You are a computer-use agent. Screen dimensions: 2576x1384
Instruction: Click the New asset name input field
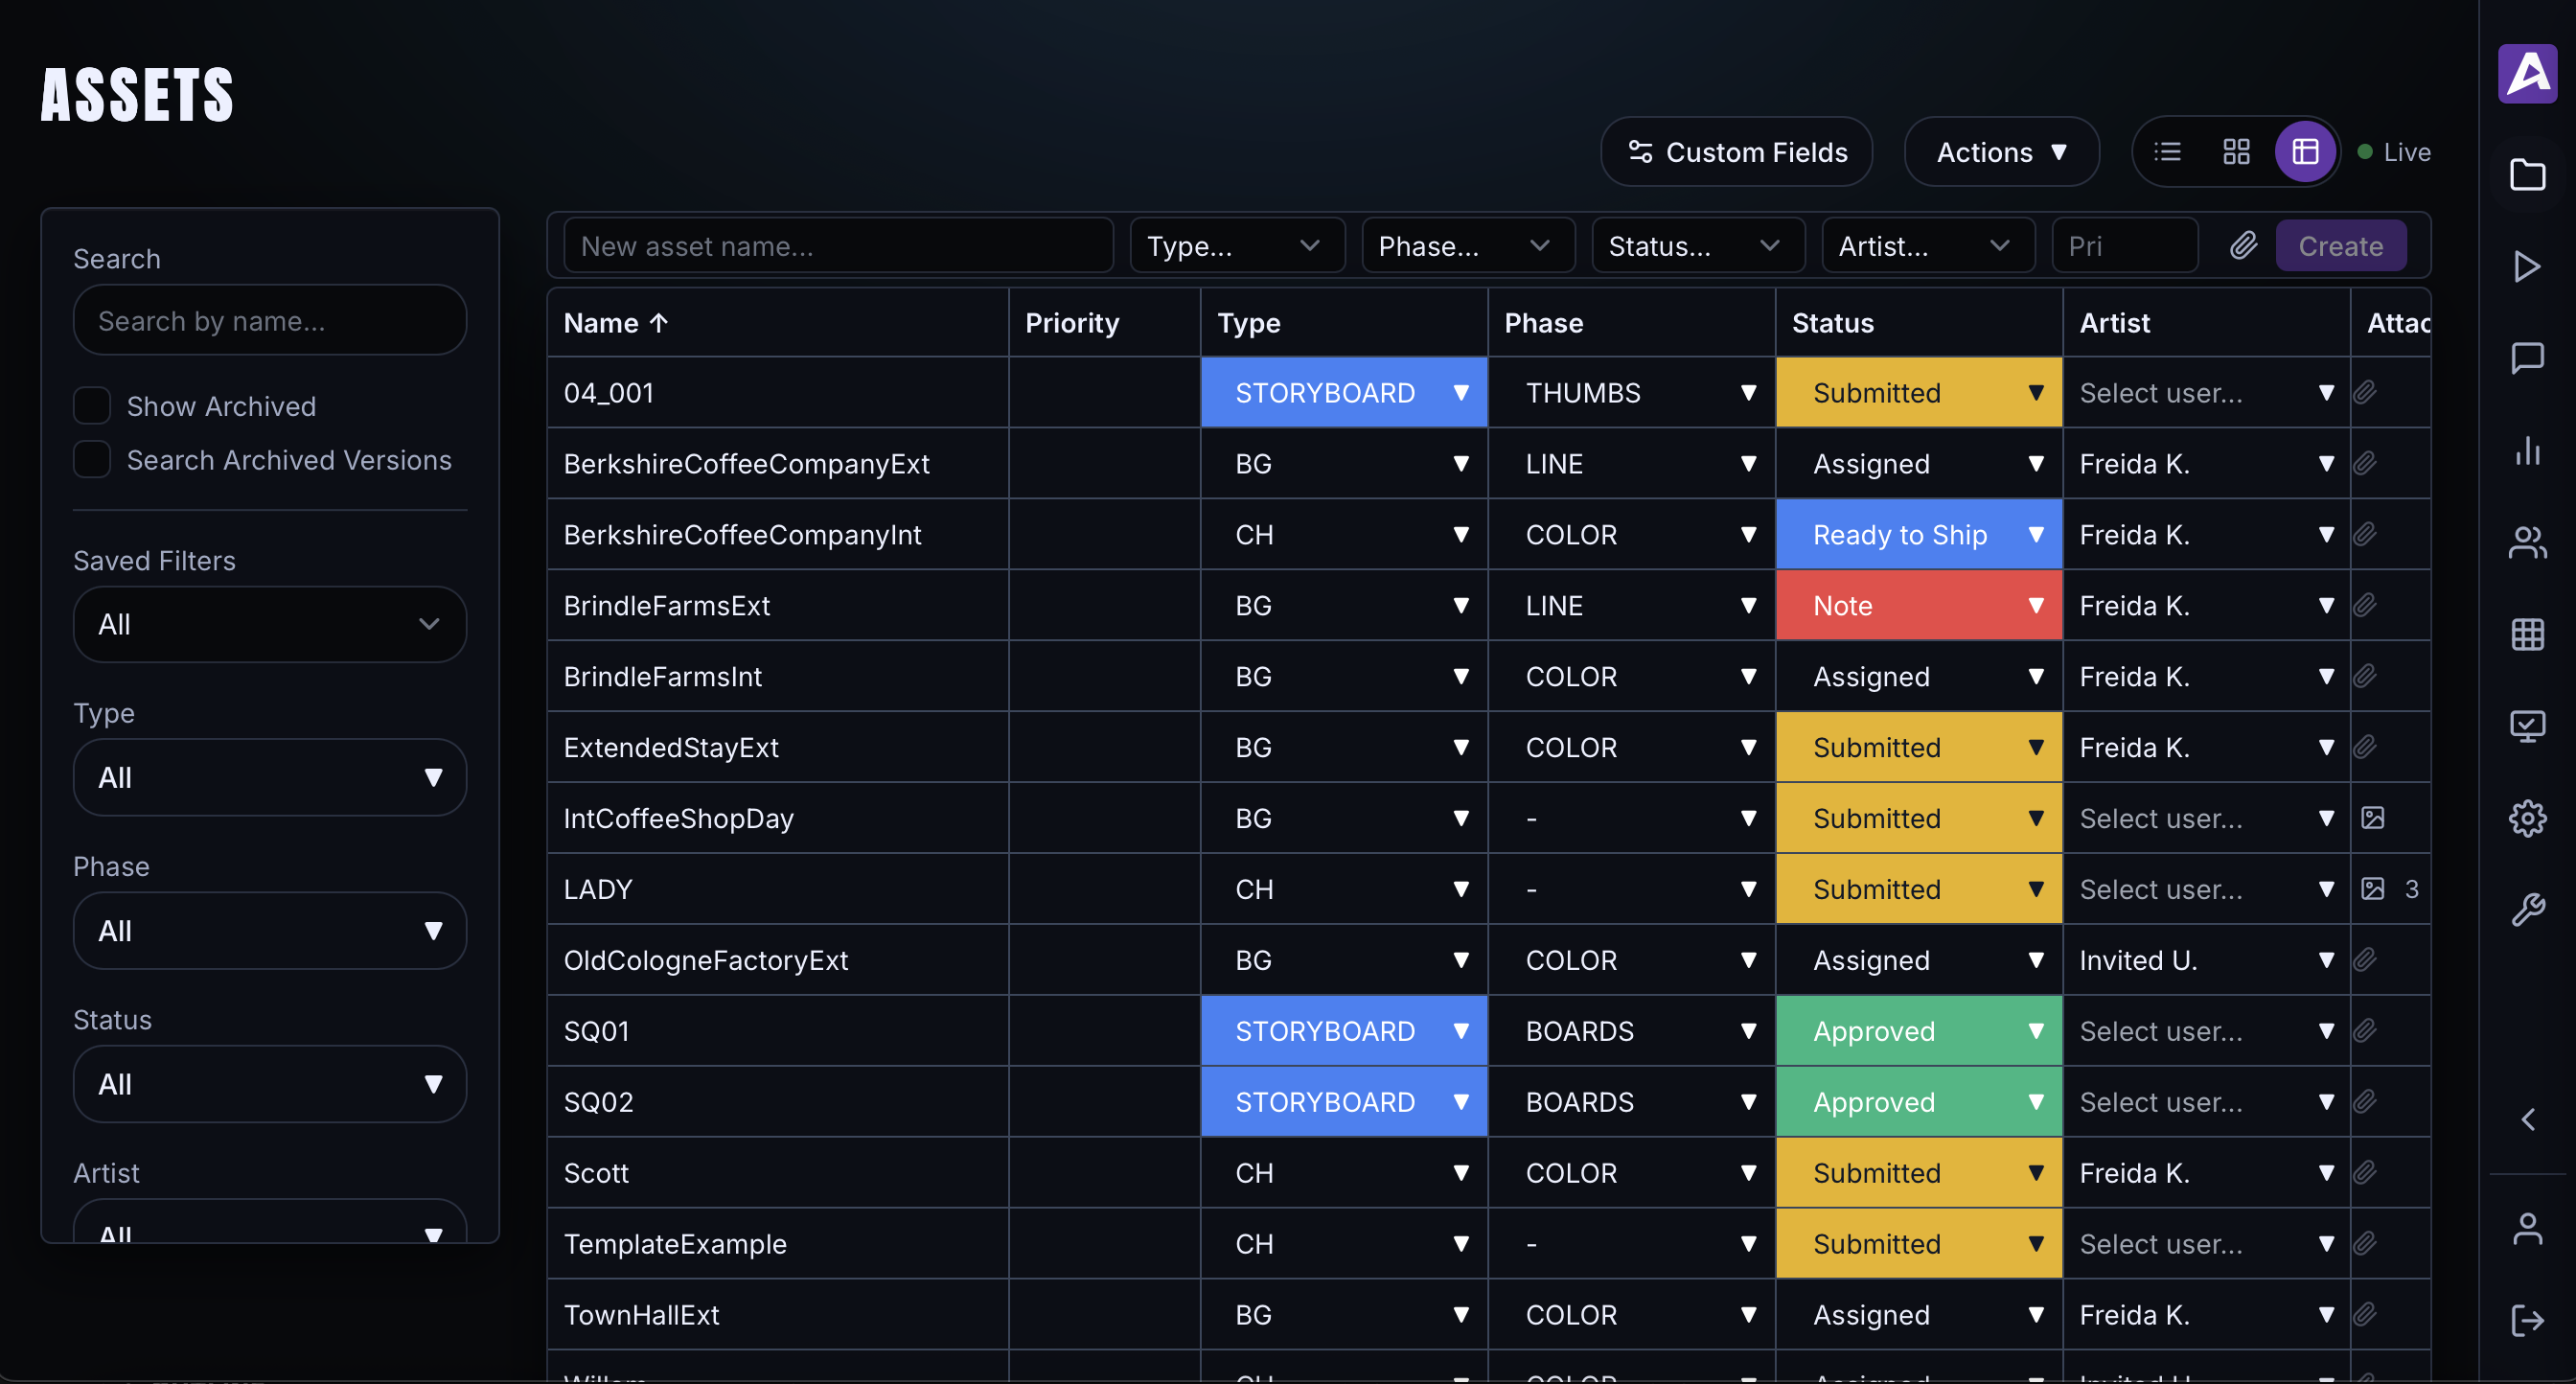point(838,246)
